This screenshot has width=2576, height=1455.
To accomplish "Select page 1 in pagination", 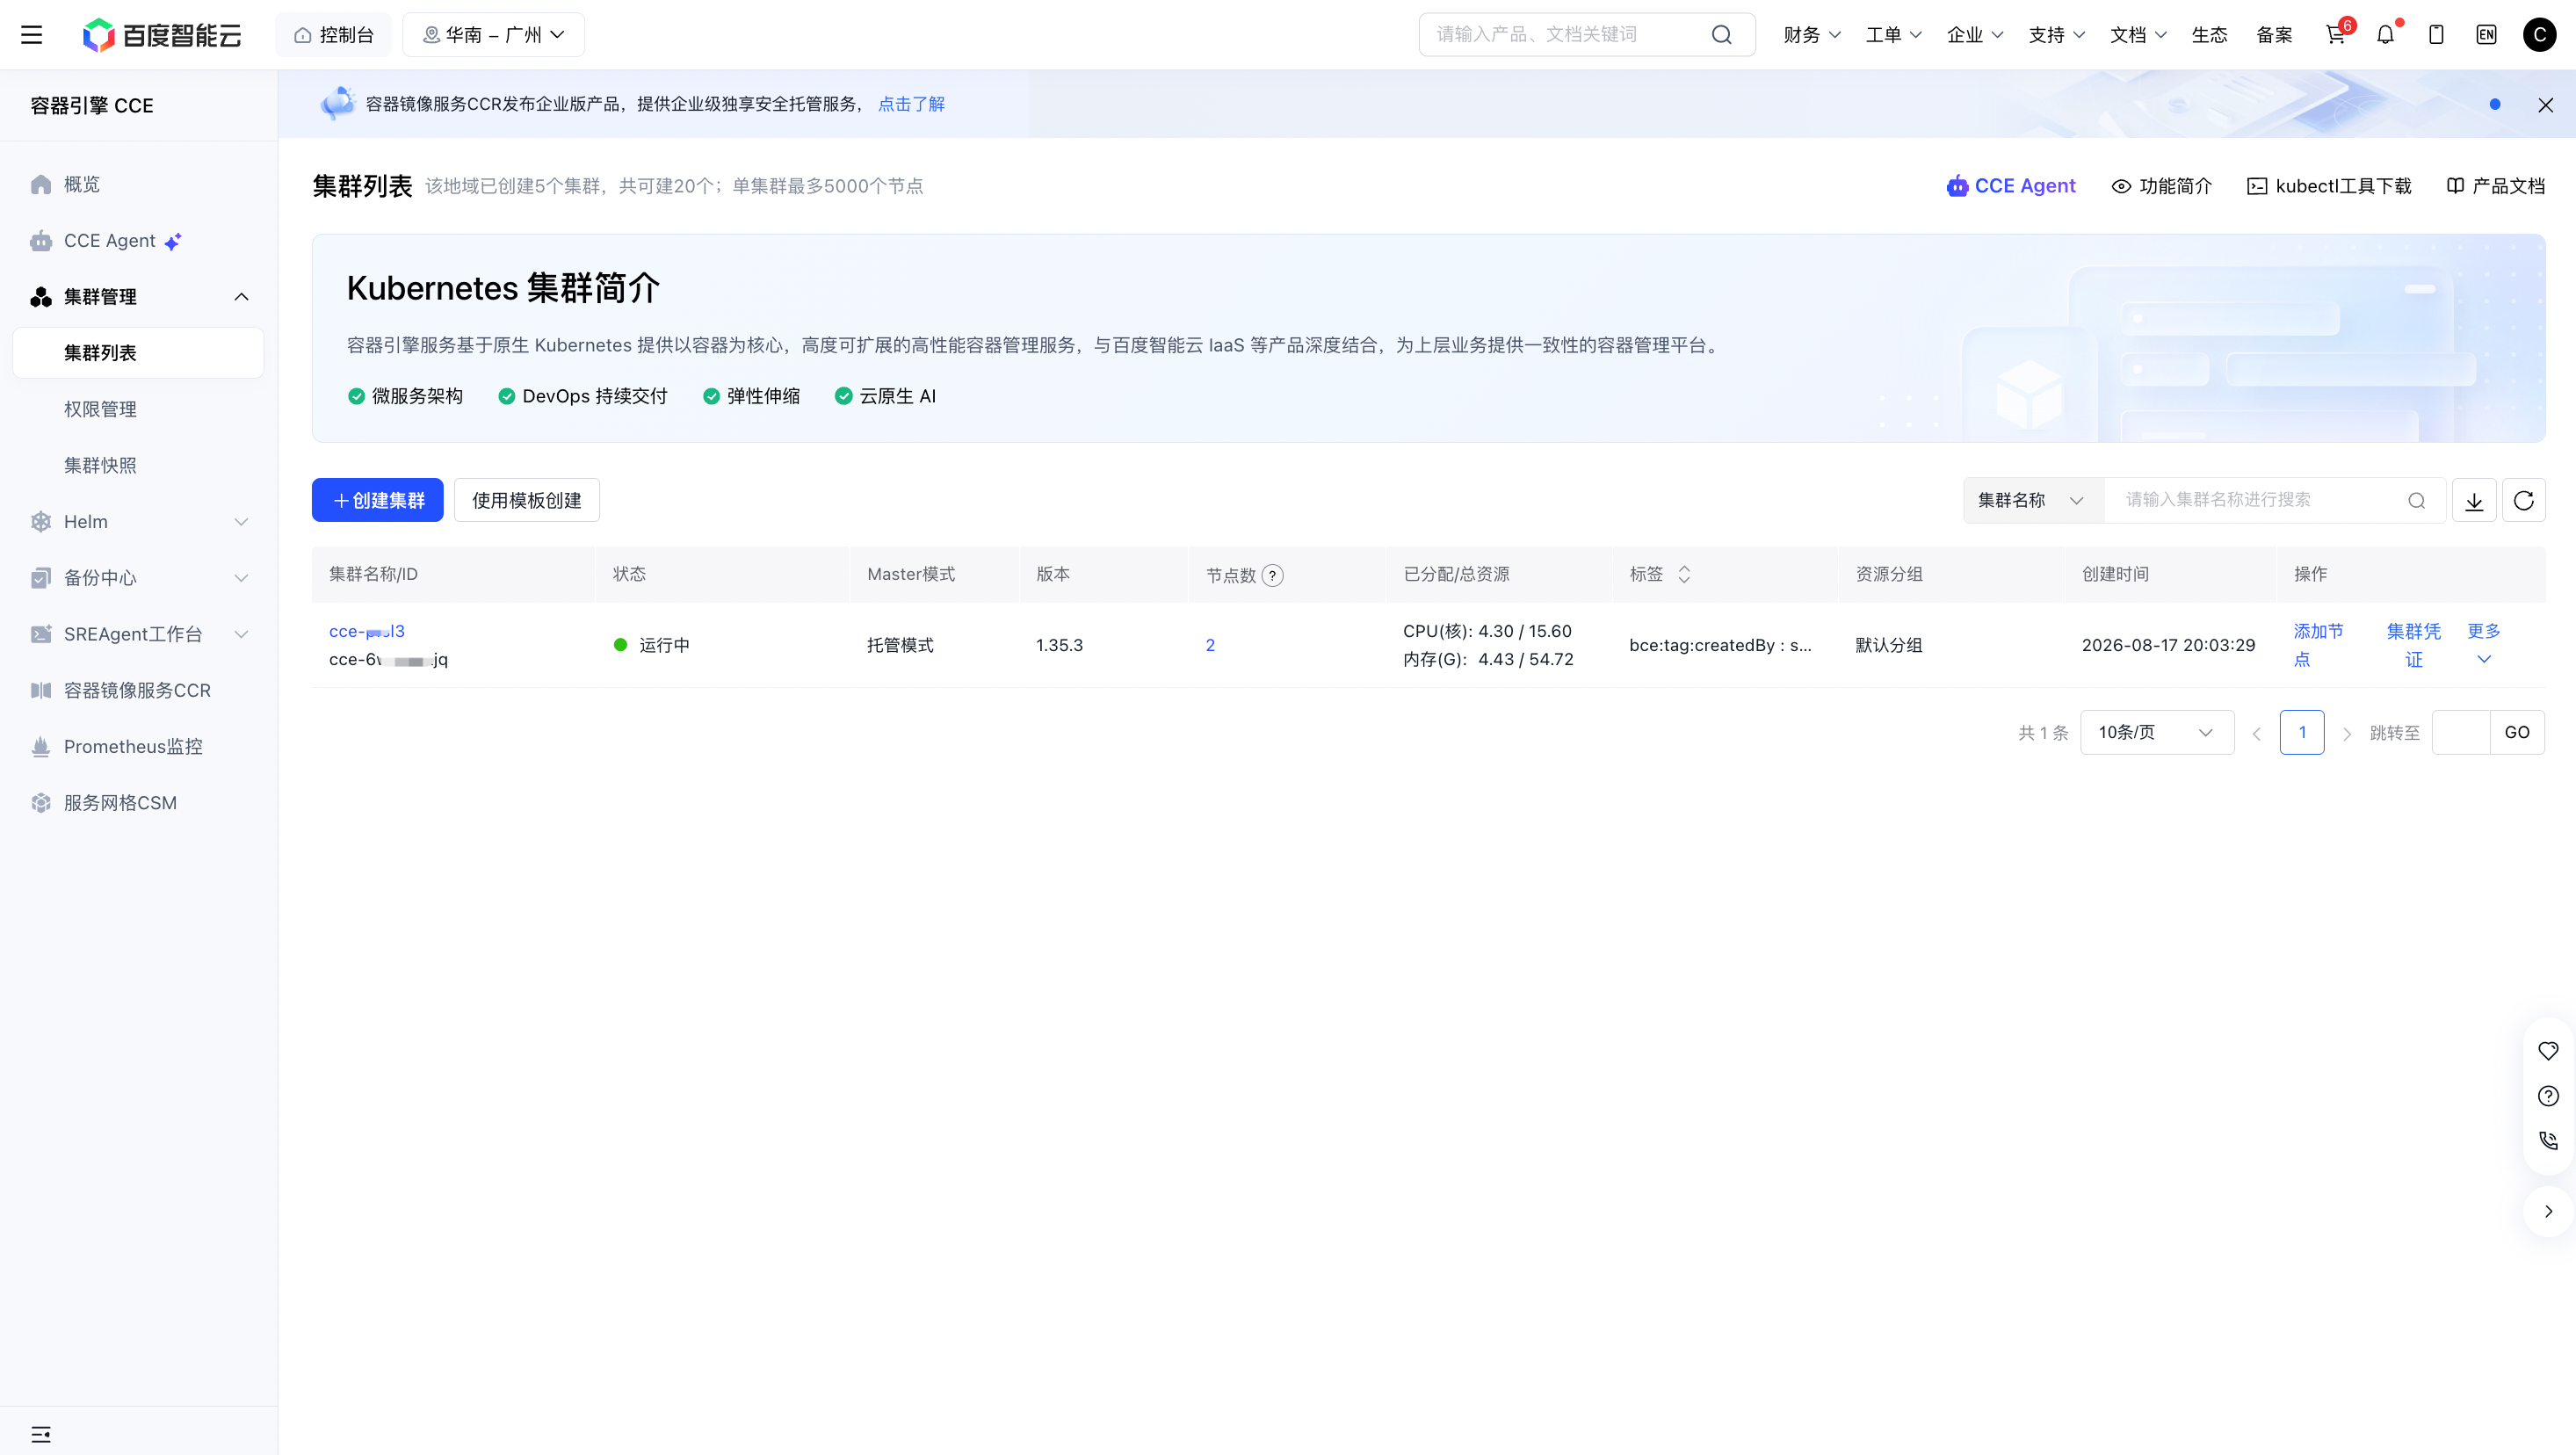I will [x=2302, y=733].
